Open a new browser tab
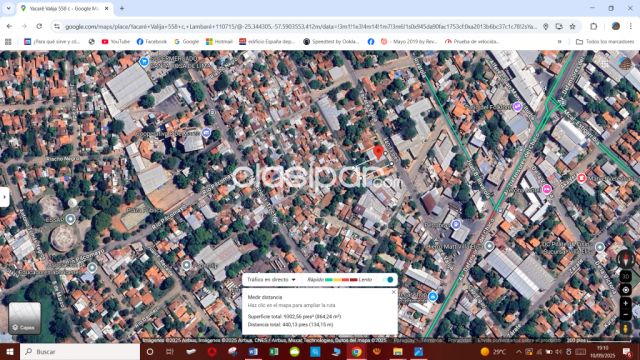640x360 pixels. [122, 8]
